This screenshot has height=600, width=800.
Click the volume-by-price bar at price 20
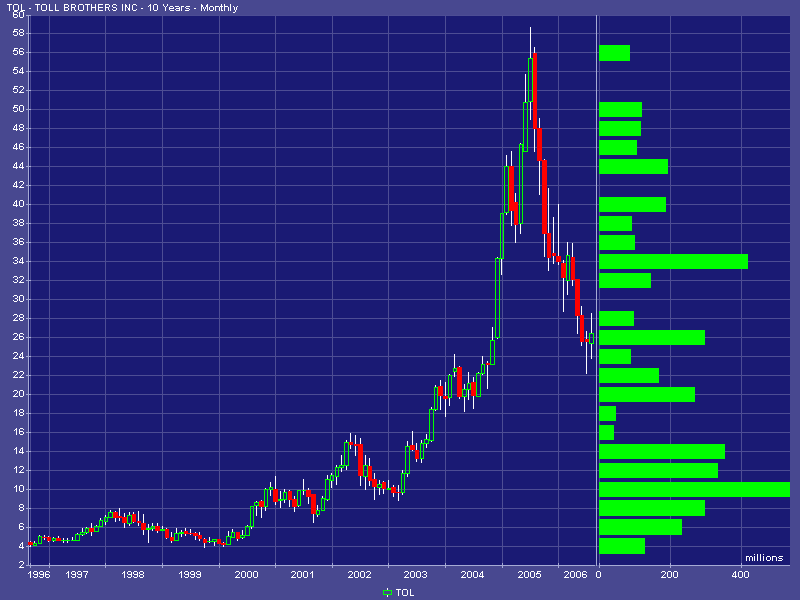click(x=647, y=394)
